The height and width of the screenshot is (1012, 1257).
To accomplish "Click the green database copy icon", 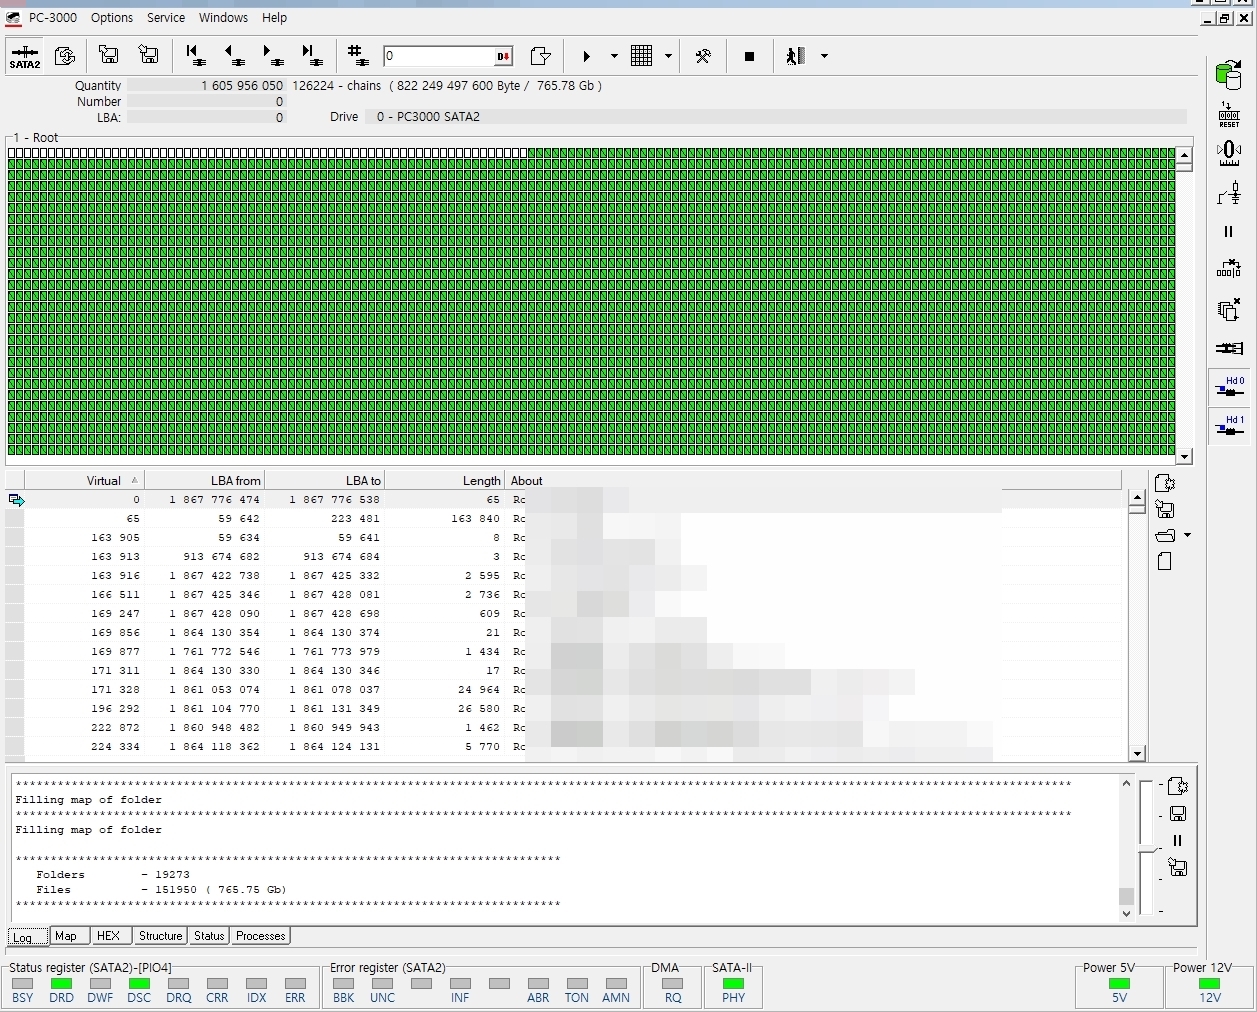I will click(1229, 74).
